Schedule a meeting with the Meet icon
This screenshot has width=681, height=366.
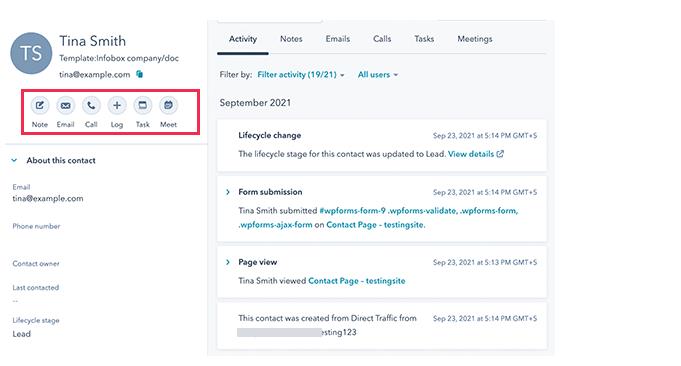[x=168, y=105]
